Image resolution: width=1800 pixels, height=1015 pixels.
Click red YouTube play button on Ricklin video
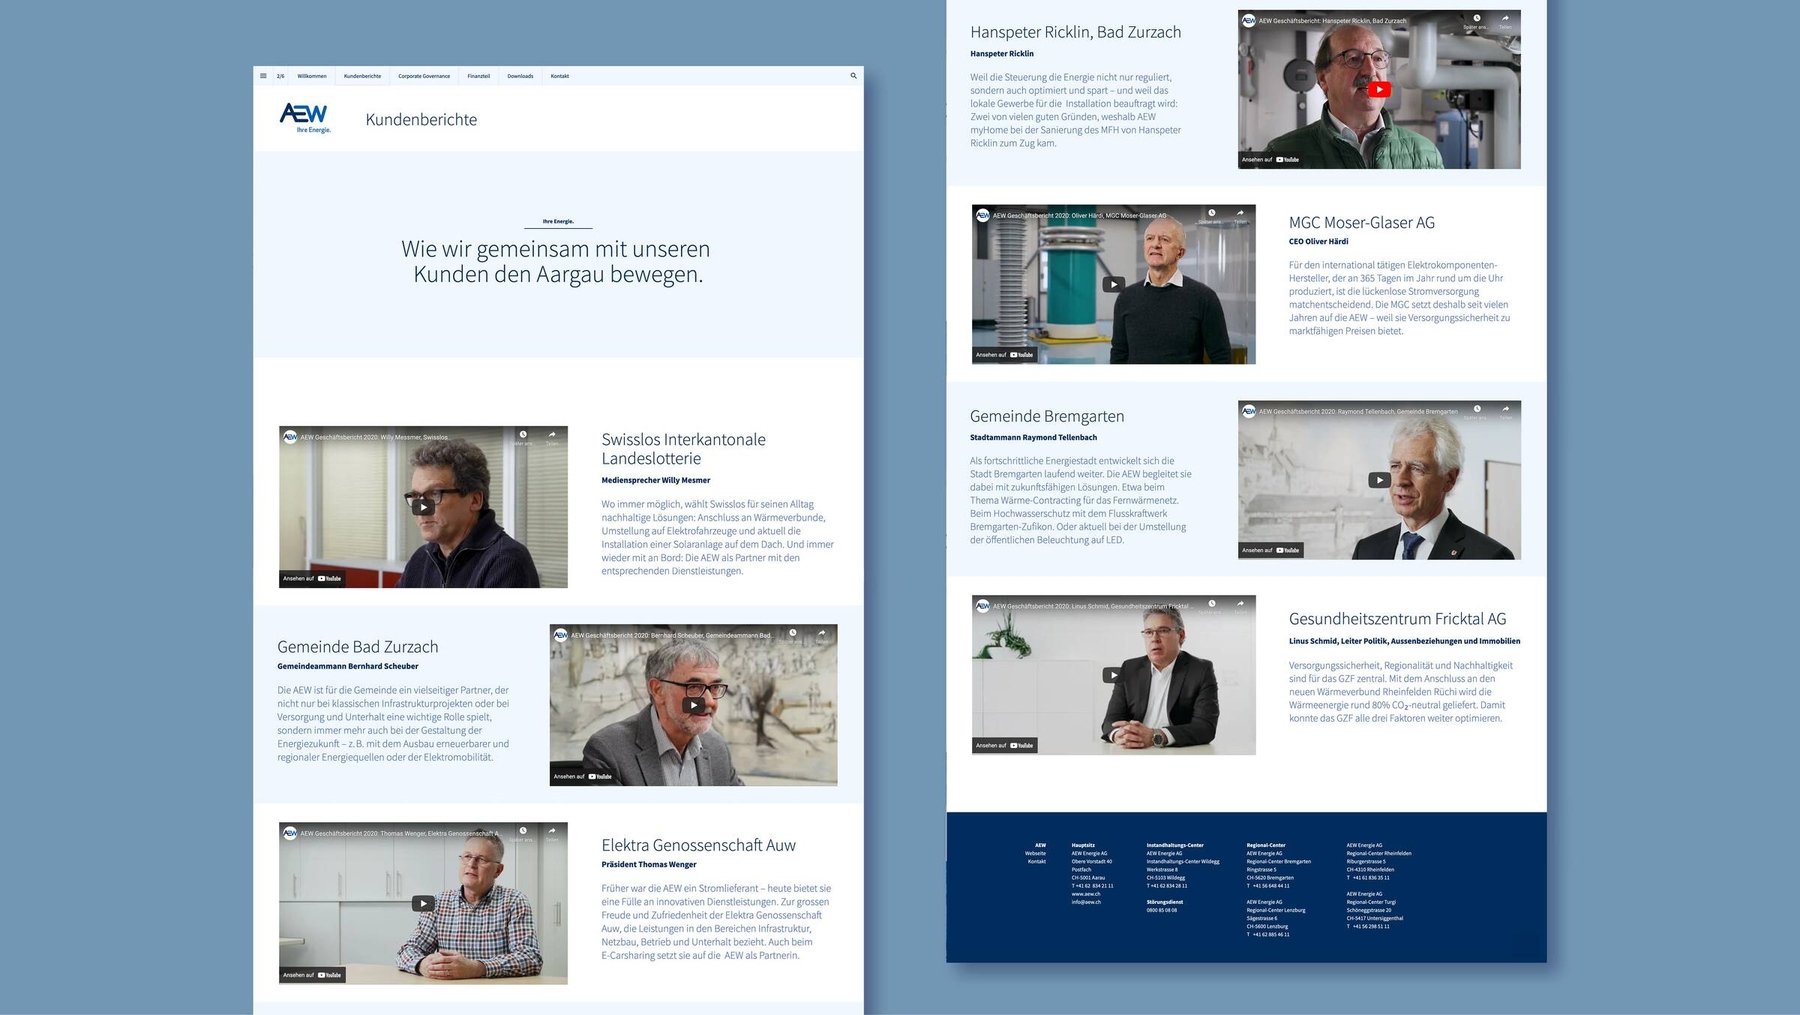1379,89
